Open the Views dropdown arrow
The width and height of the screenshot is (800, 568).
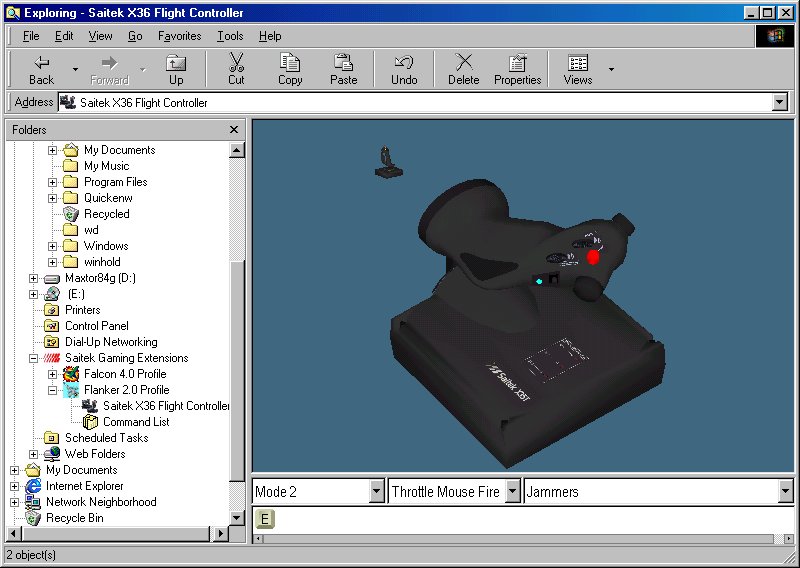pyautogui.click(x=611, y=70)
